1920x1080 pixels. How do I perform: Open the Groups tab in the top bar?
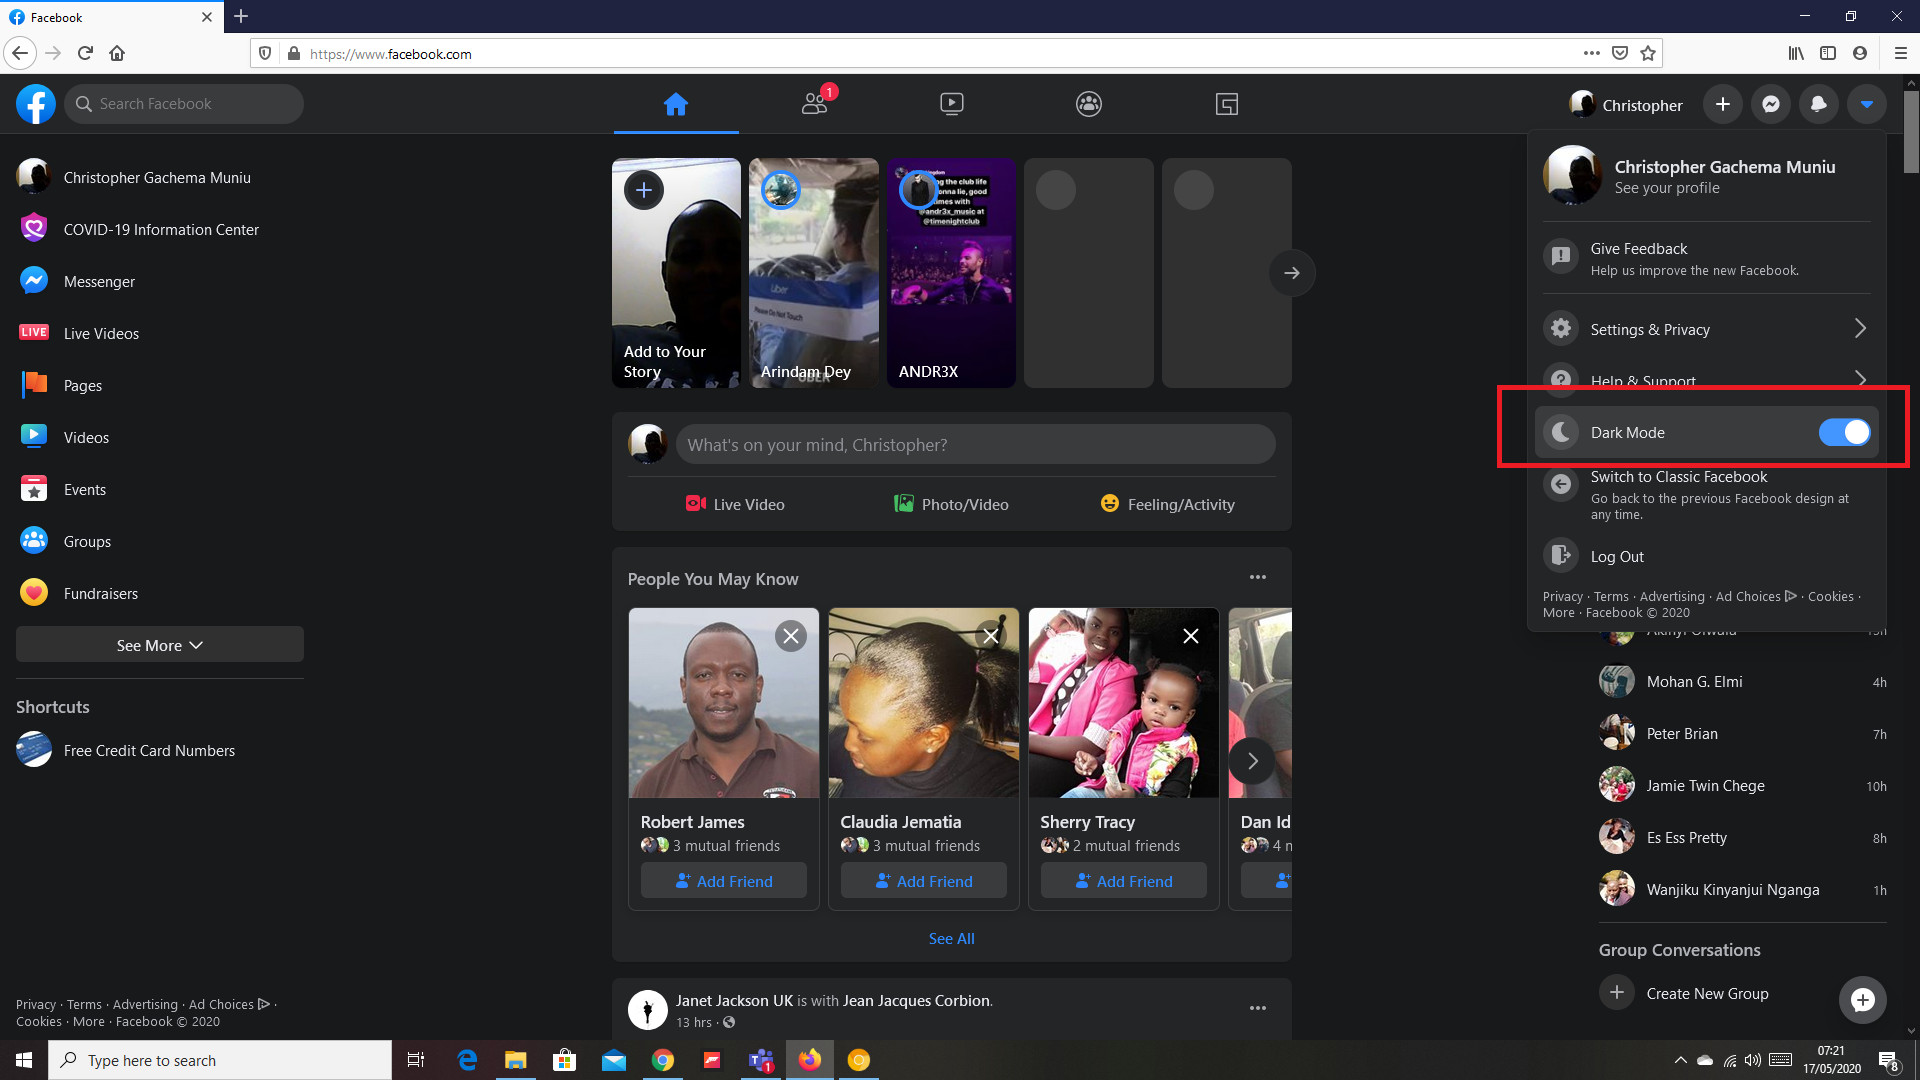[1089, 104]
